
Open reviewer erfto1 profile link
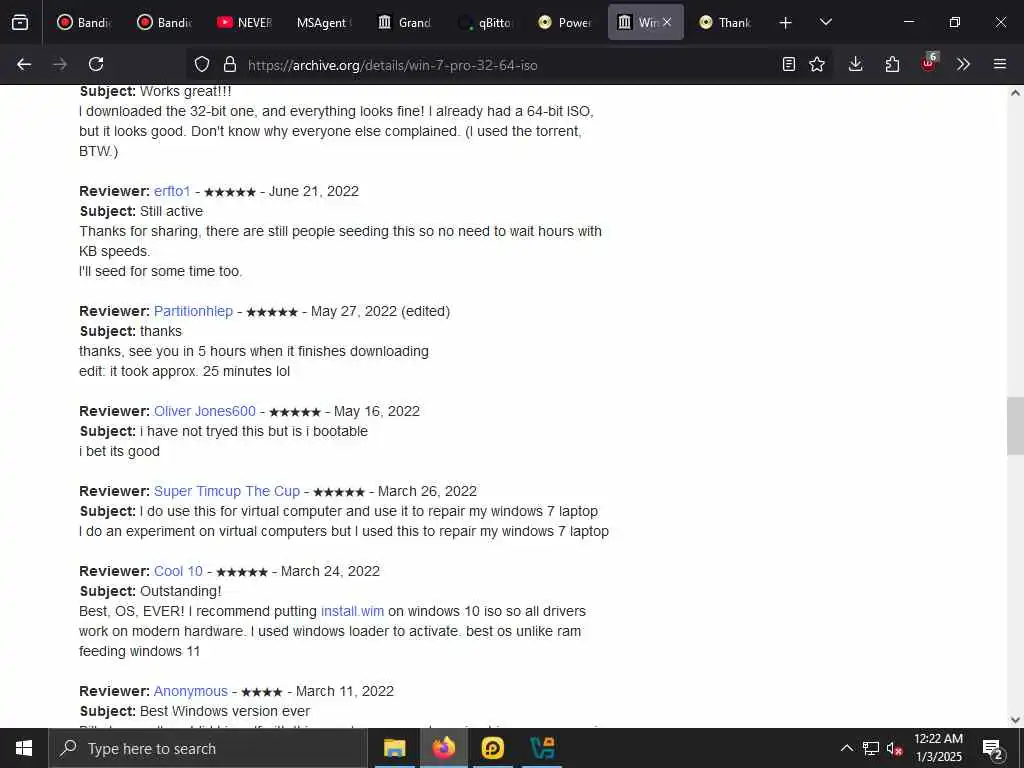(x=172, y=191)
